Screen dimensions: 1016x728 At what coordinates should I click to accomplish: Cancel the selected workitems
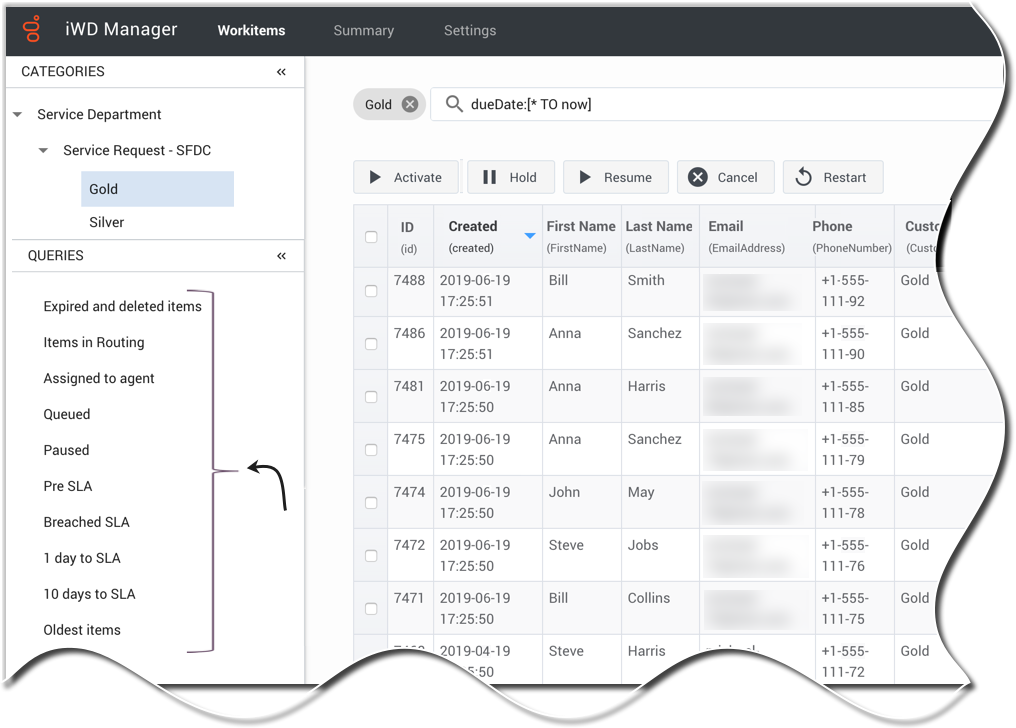click(724, 177)
